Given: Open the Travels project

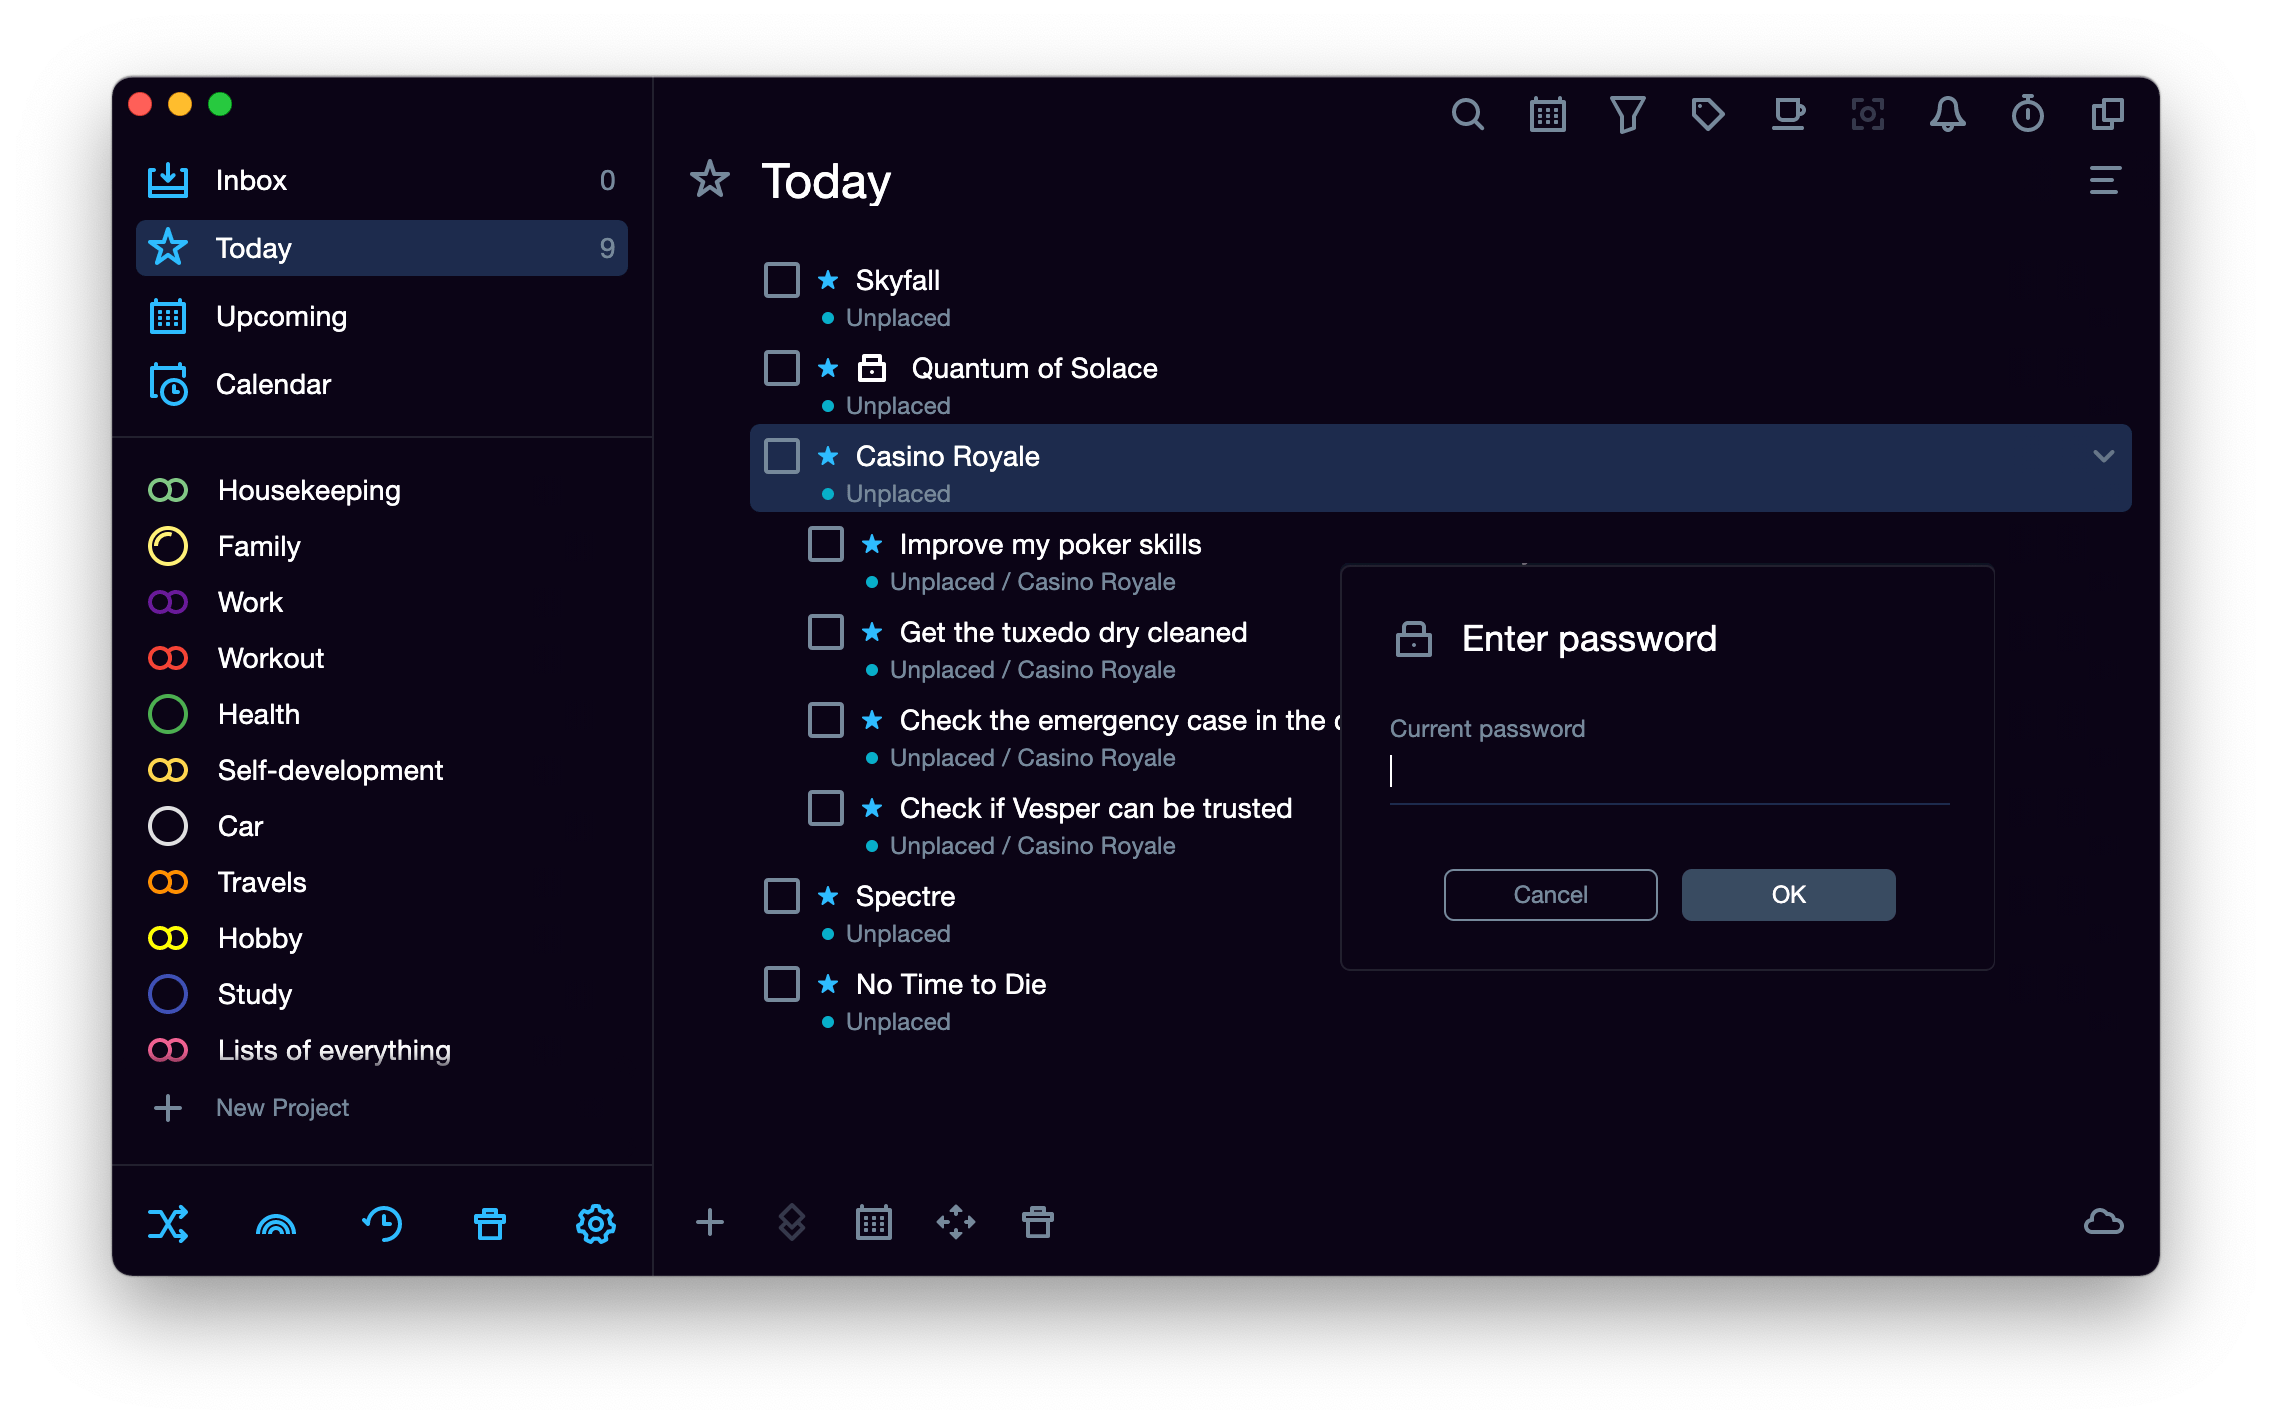Looking at the screenshot, I should click(x=382, y=882).
